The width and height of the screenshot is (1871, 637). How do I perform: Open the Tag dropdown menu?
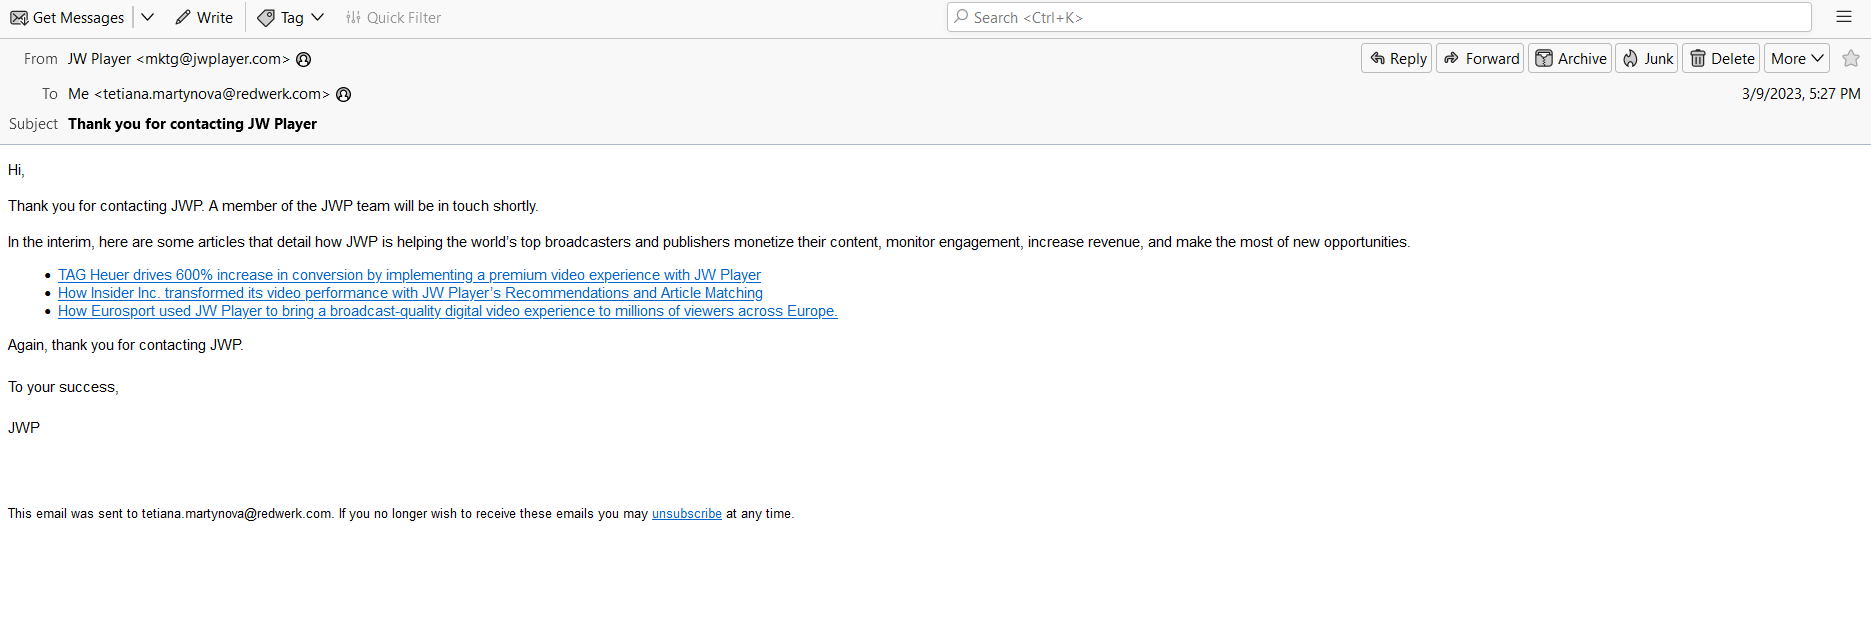tap(291, 17)
